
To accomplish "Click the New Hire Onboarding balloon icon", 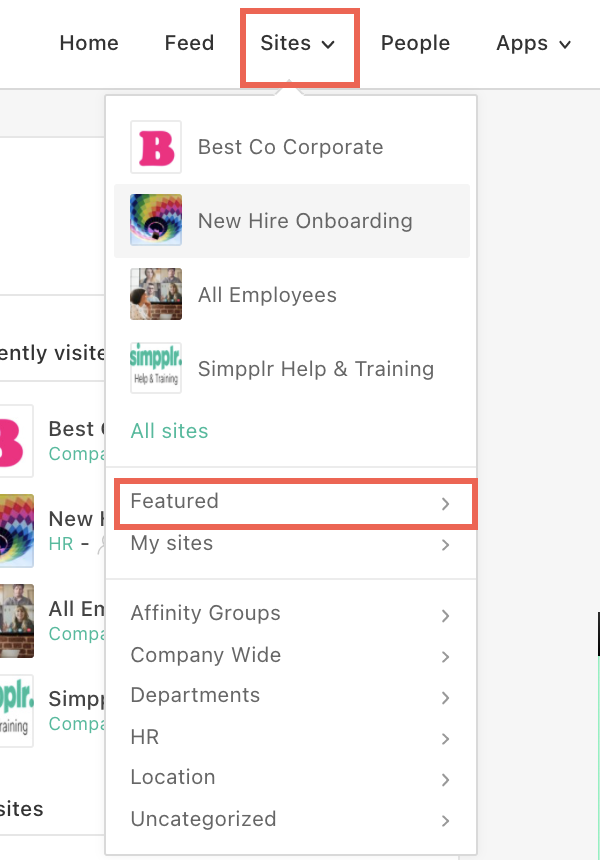I will (156, 220).
